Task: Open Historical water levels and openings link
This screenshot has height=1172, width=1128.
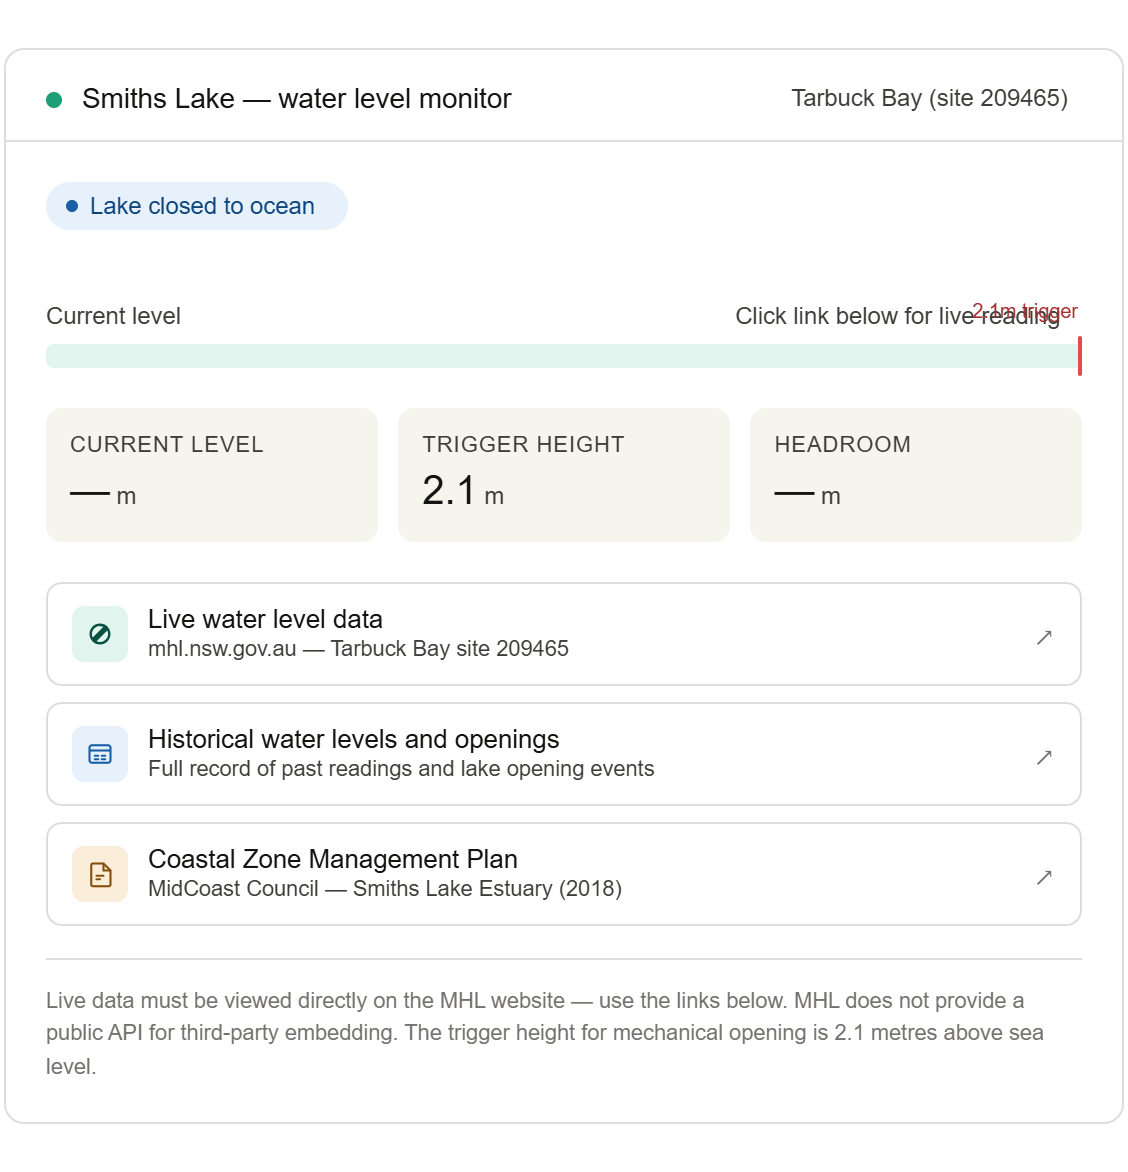Action: click(x=564, y=754)
